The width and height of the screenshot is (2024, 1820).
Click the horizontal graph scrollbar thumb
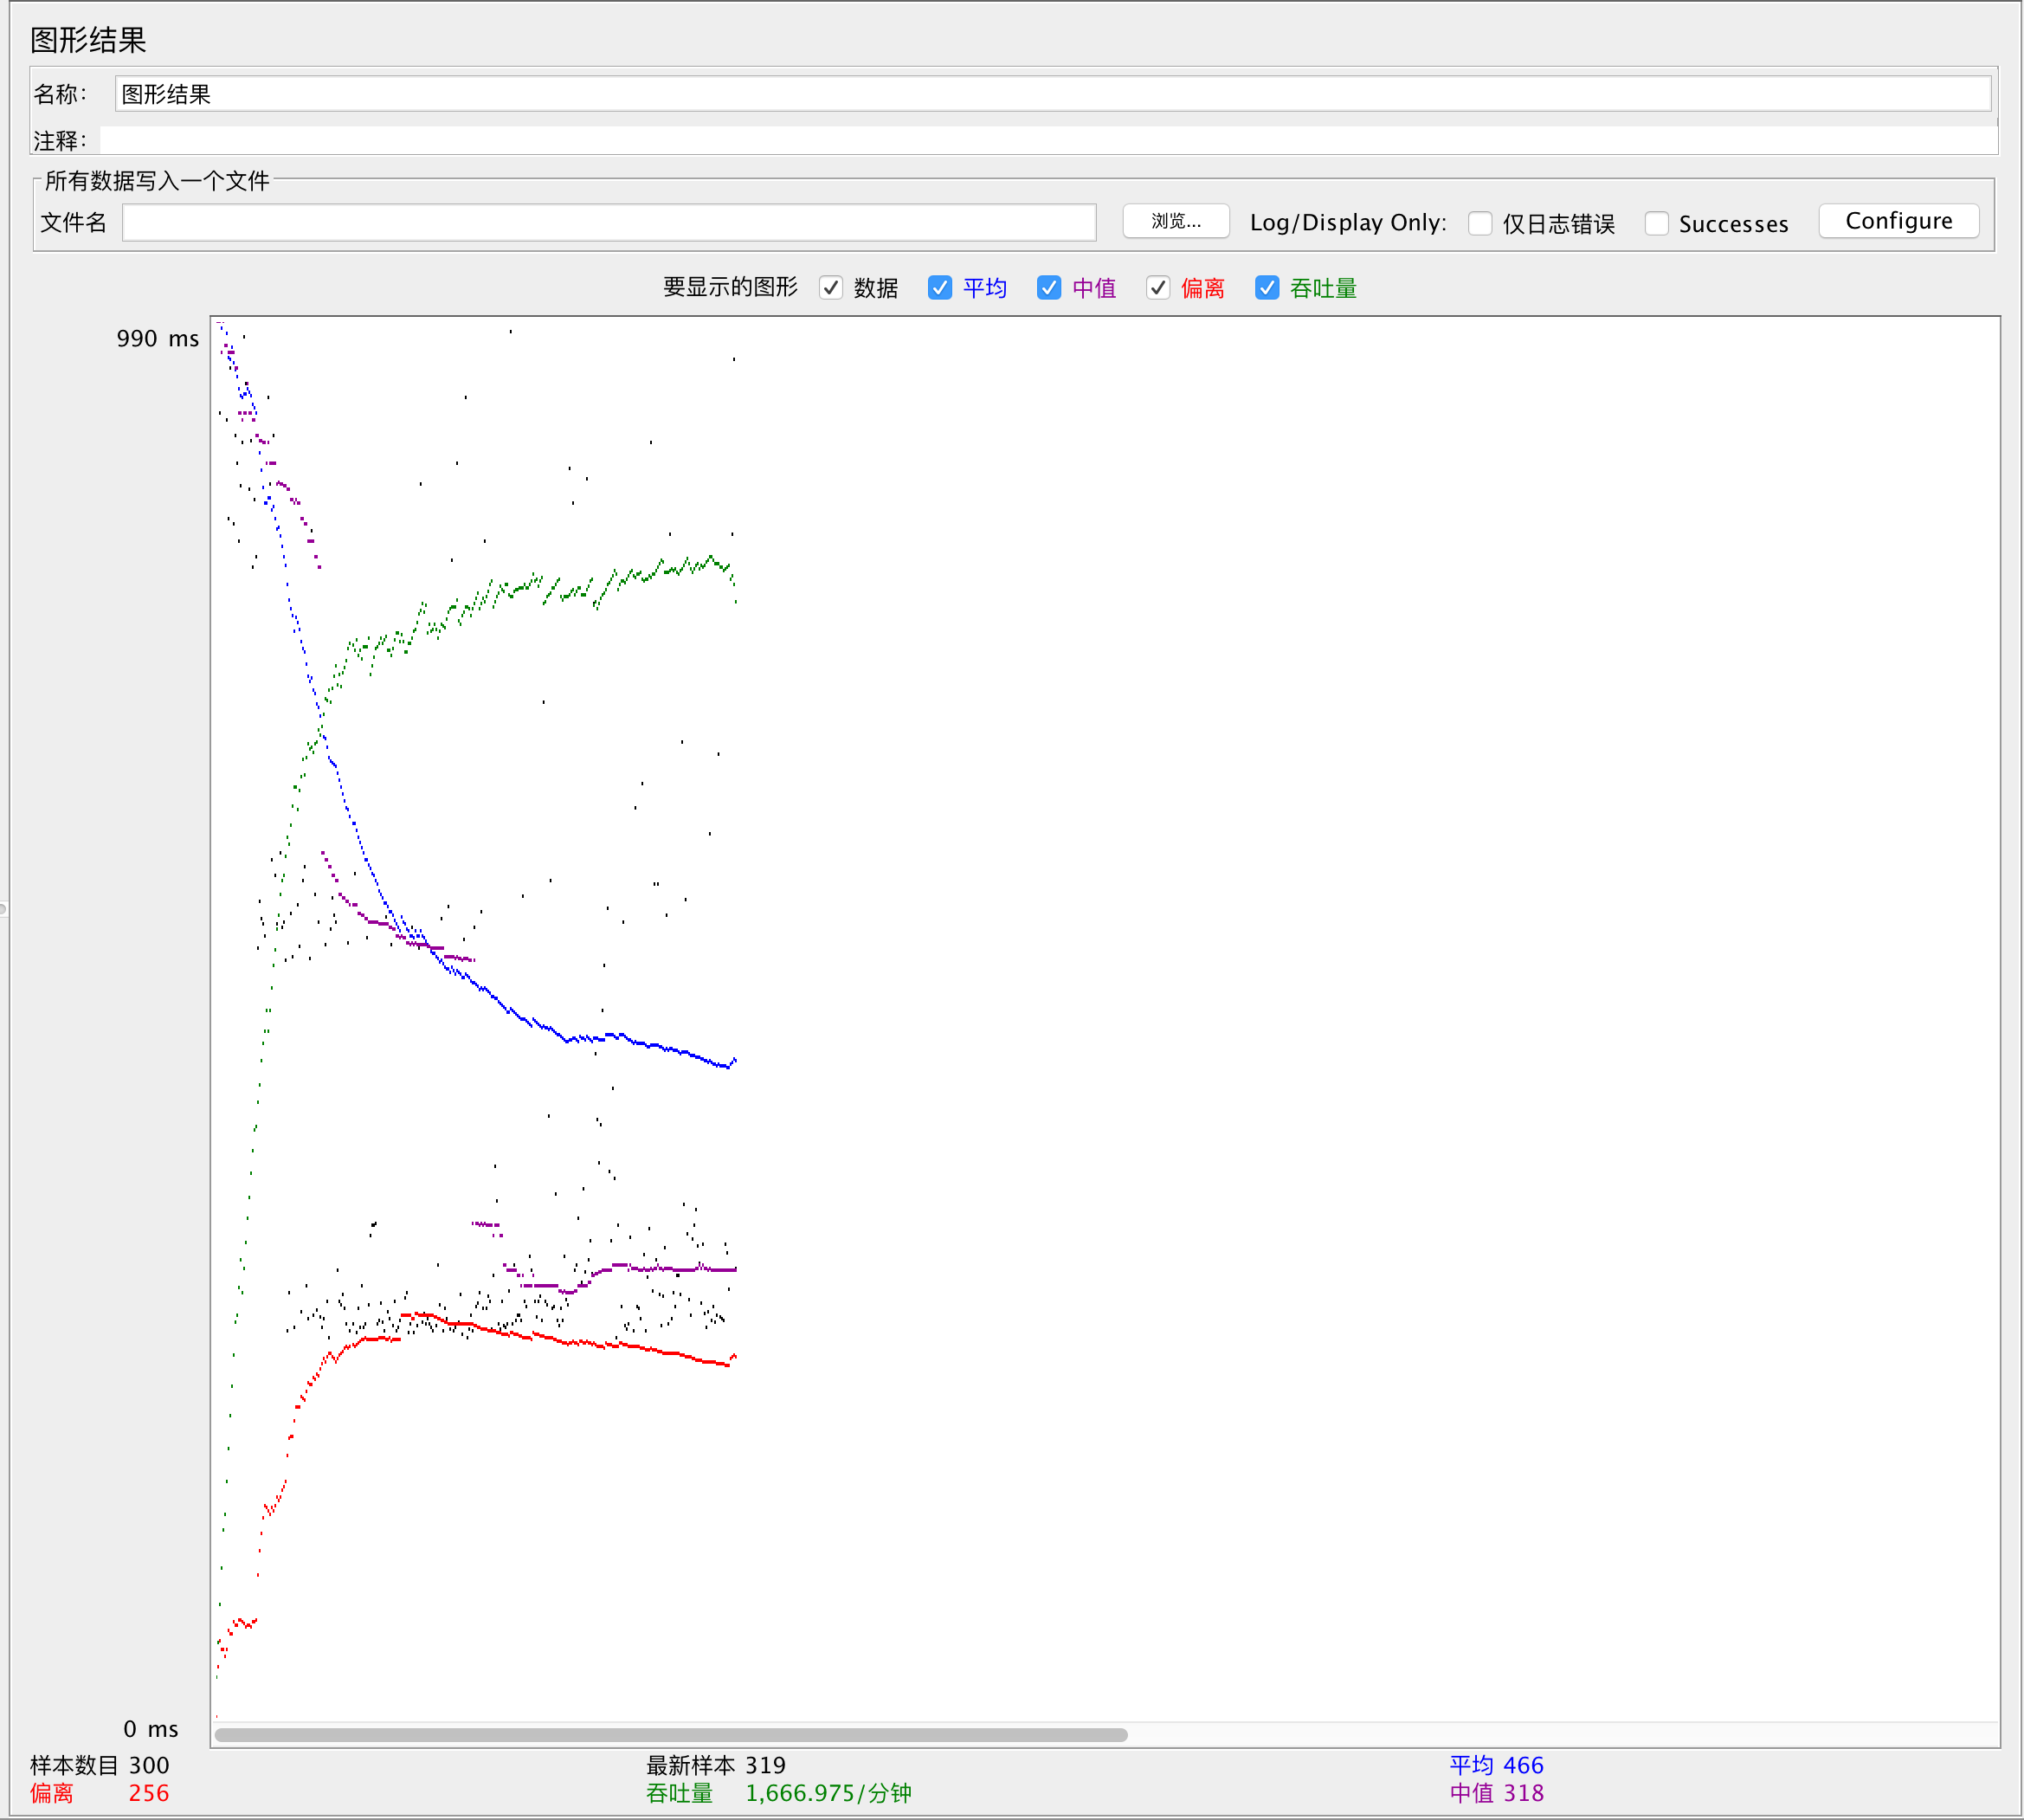tap(670, 1734)
